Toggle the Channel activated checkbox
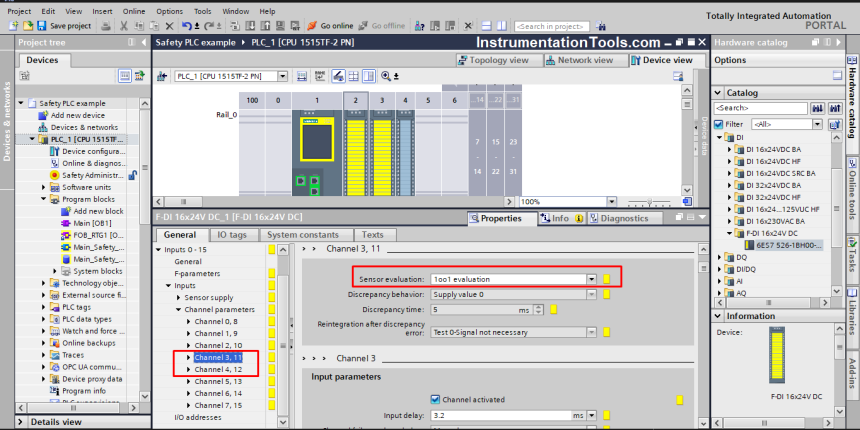860x430 pixels. [x=435, y=399]
